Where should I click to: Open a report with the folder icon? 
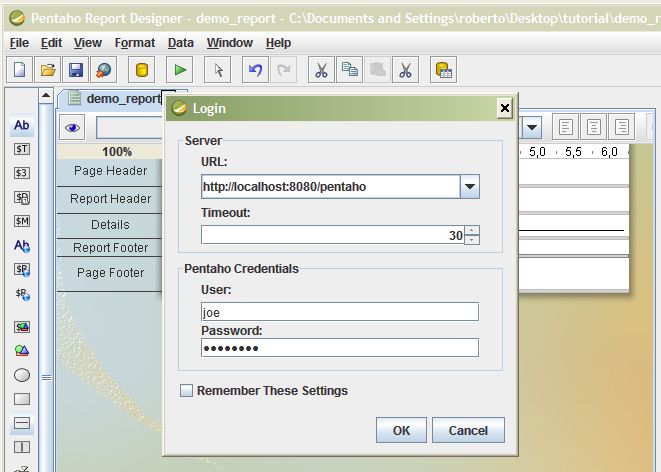point(48,70)
